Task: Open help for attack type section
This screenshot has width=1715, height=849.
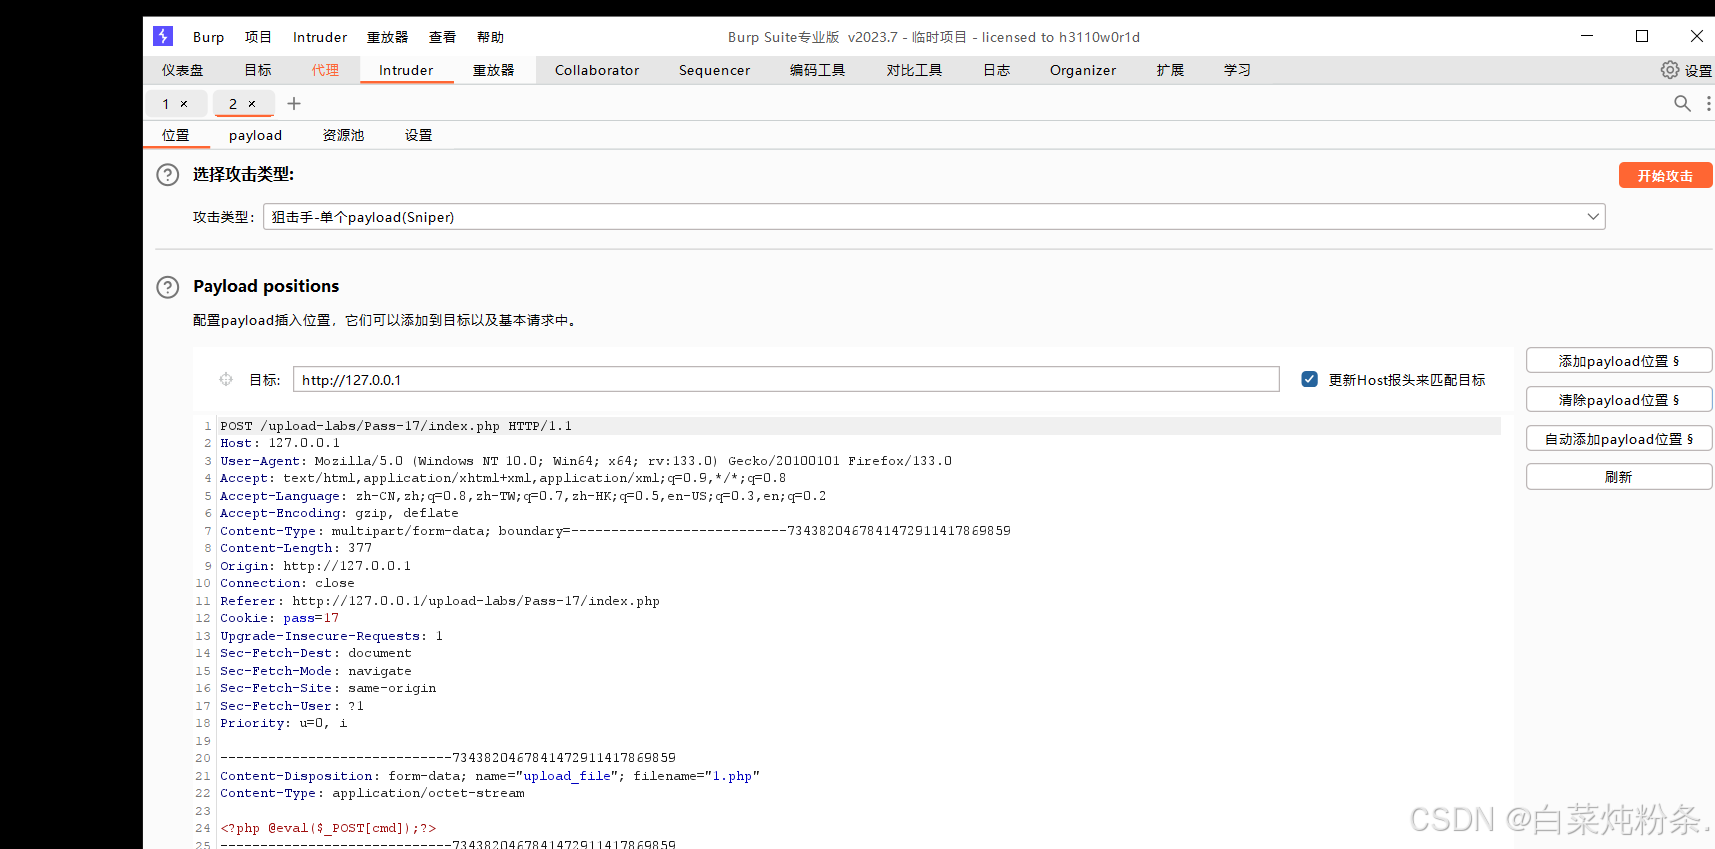Action: point(168,175)
